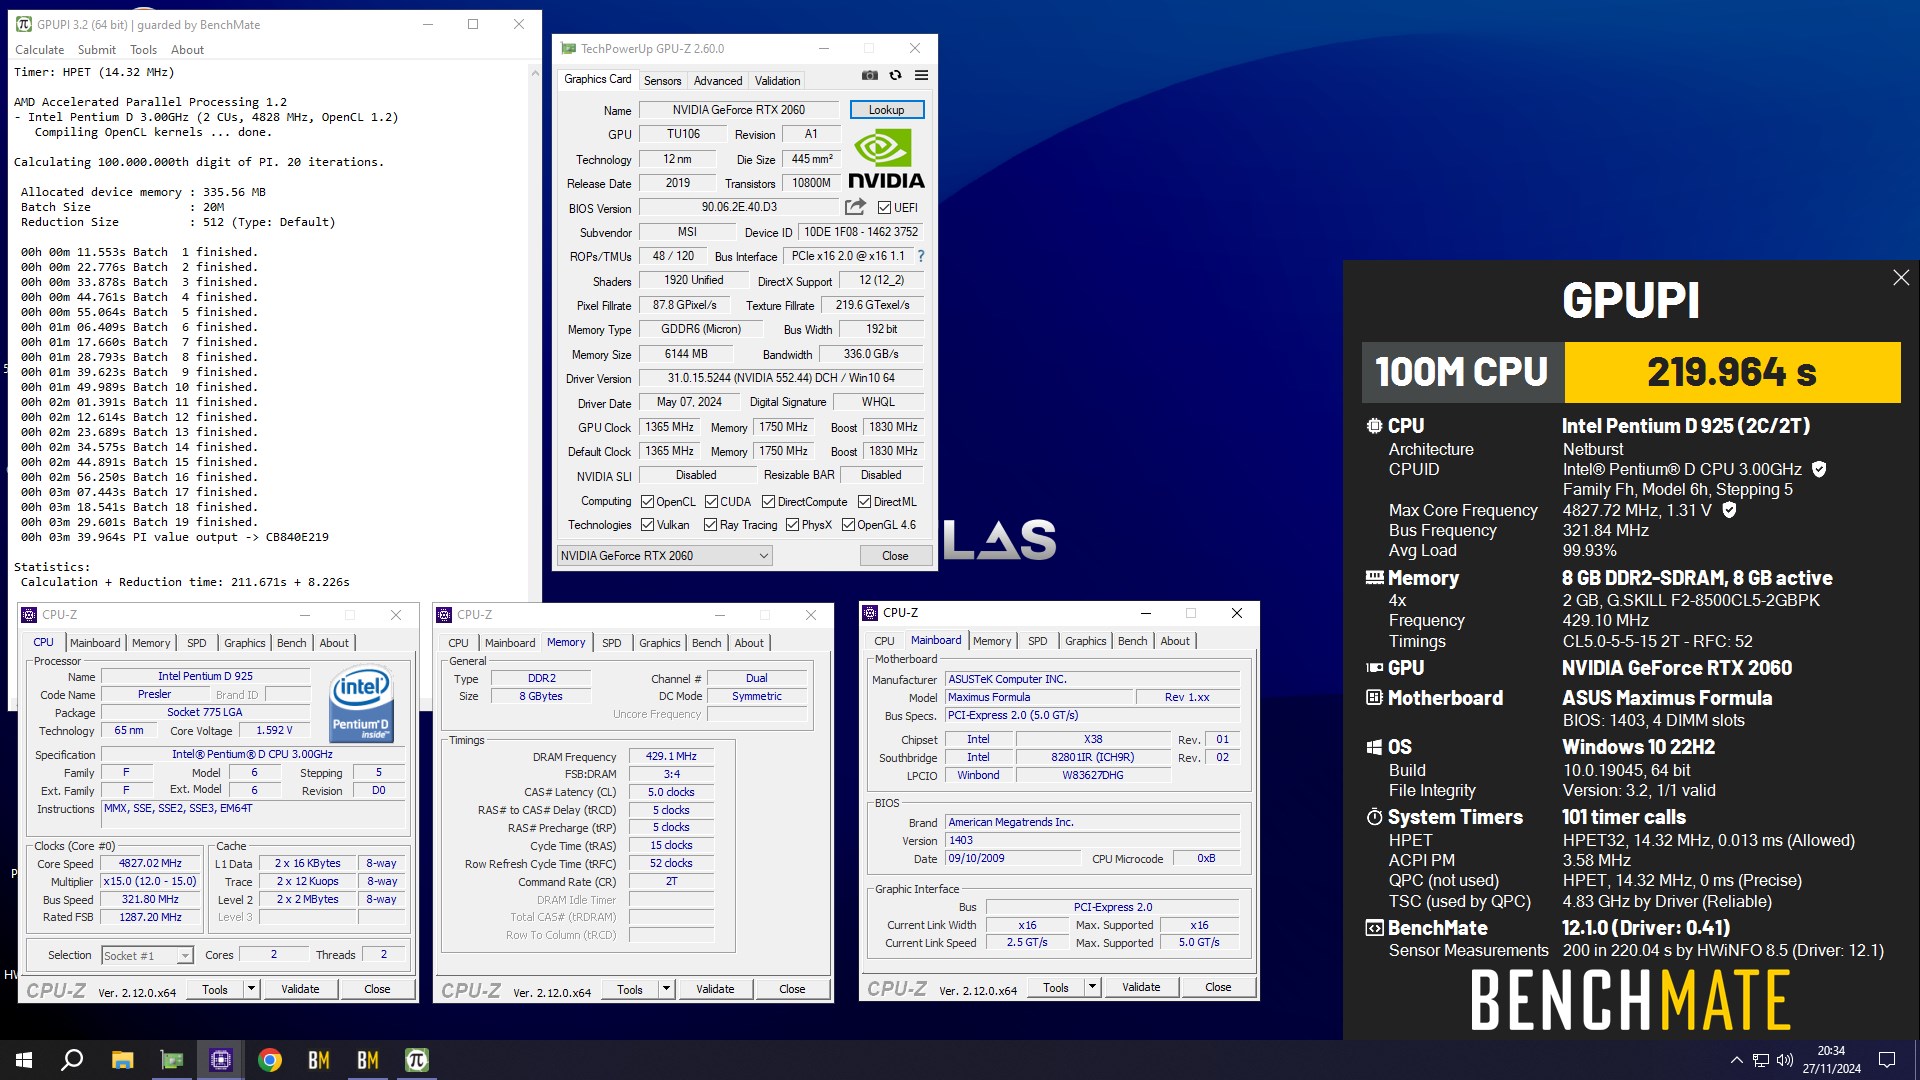
Task: Open the Bench tab in CPU-Z Memory window
Action: pos(706,643)
